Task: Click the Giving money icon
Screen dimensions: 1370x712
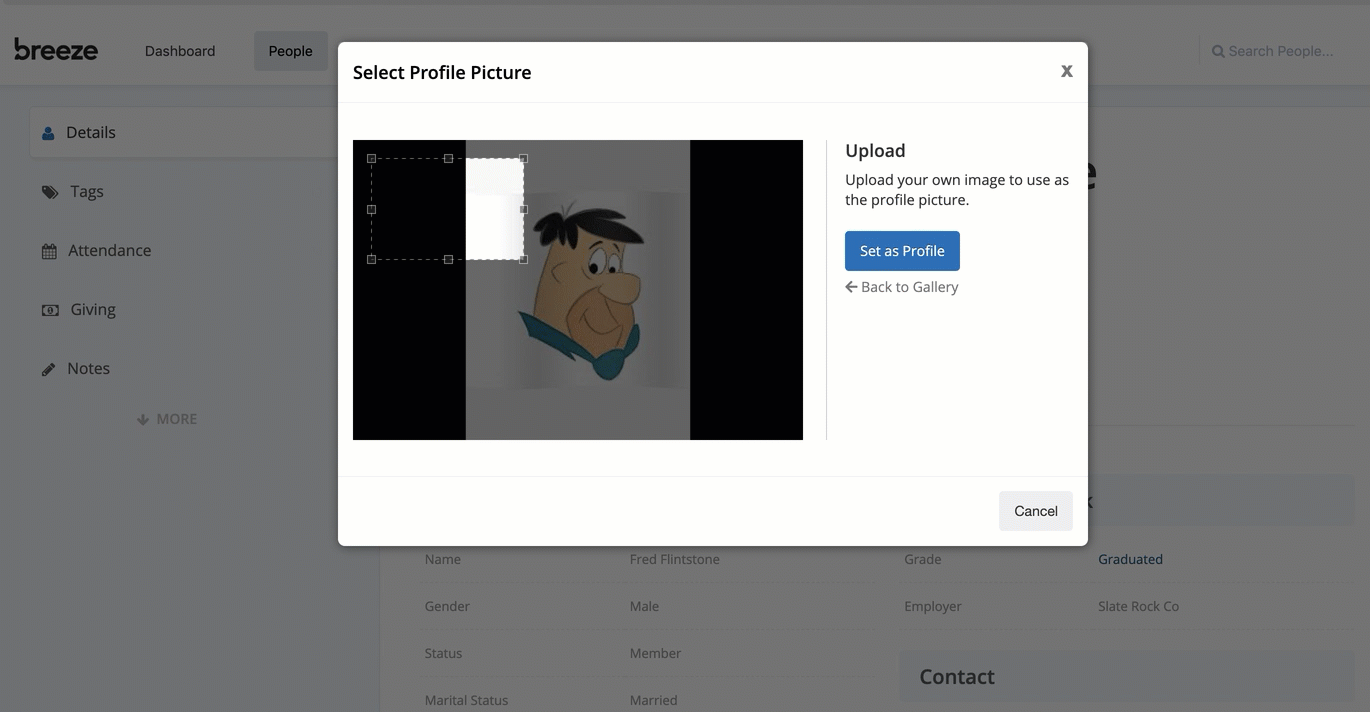Action: pyautogui.click(x=50, y=310)
